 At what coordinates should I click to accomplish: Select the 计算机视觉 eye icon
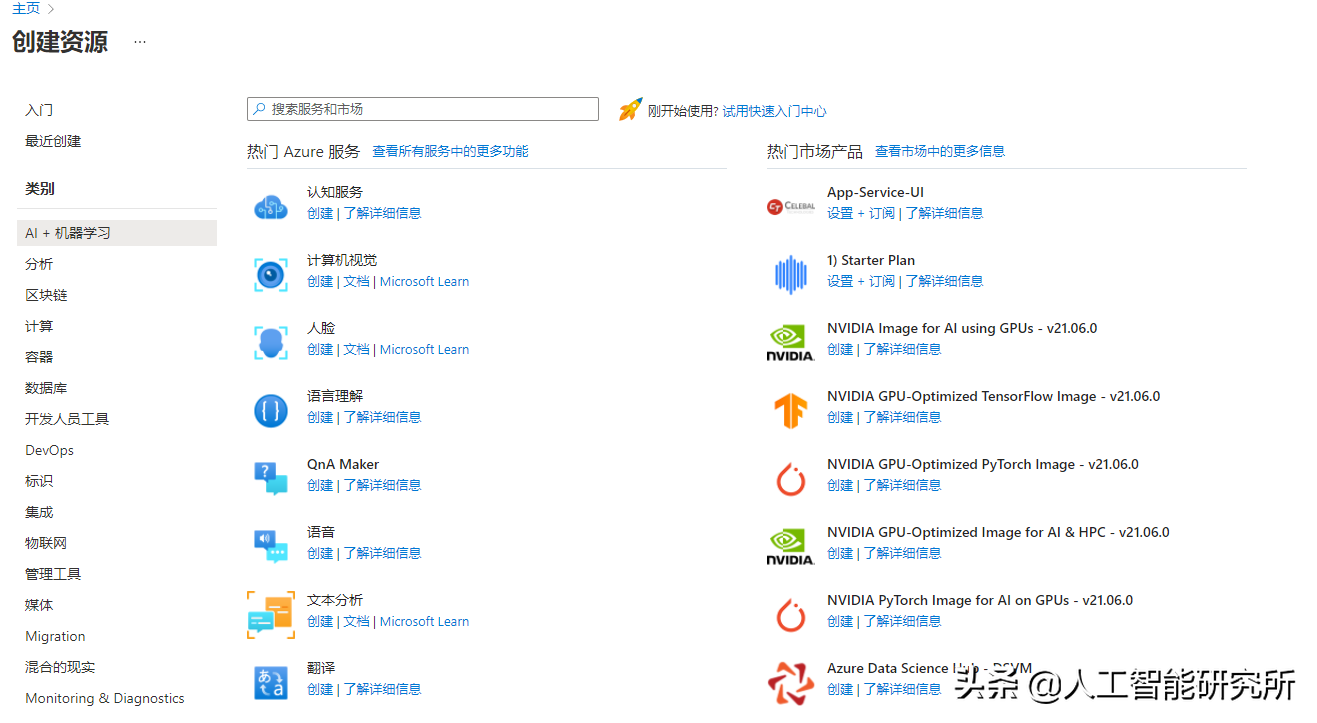271,274
